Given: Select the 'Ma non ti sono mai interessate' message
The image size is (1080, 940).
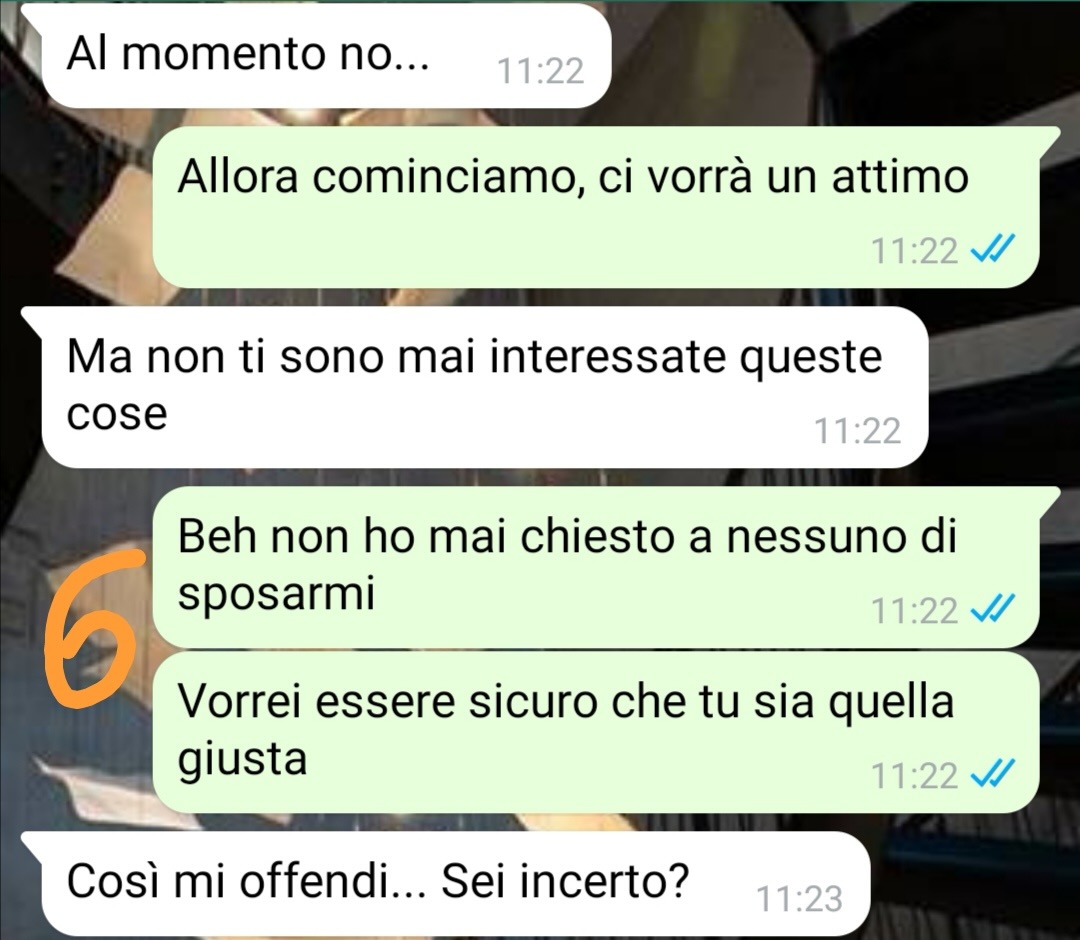Looking at the screenshot, I should [x=484, y=387].
